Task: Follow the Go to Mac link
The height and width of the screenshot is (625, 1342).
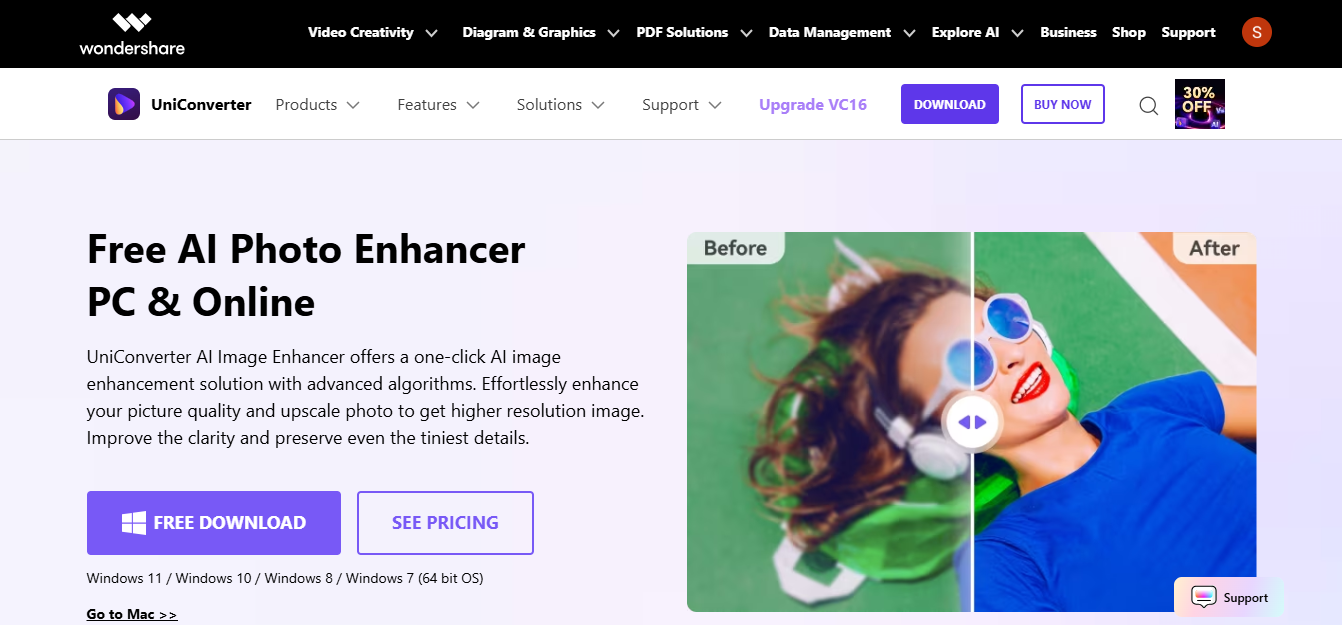Action: point(132,614)
